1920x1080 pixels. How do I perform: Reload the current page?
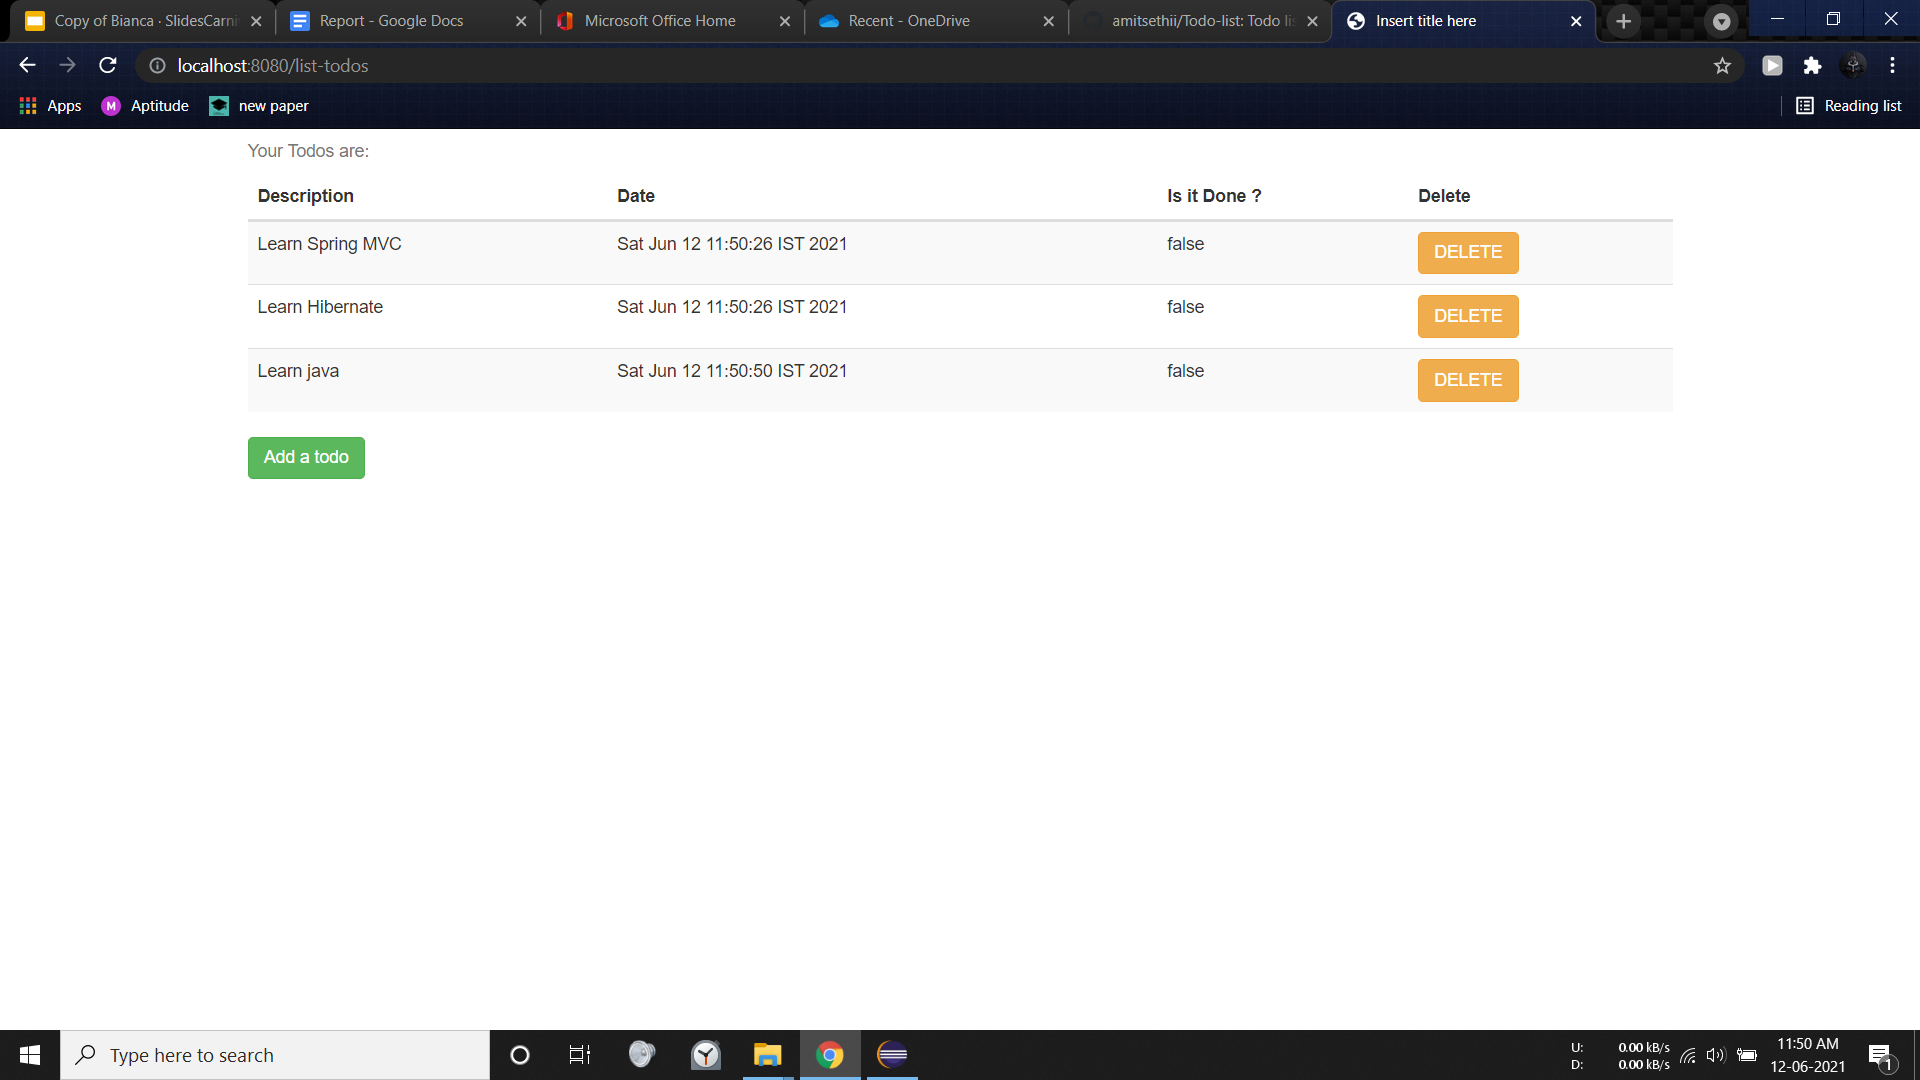(107, 65)
